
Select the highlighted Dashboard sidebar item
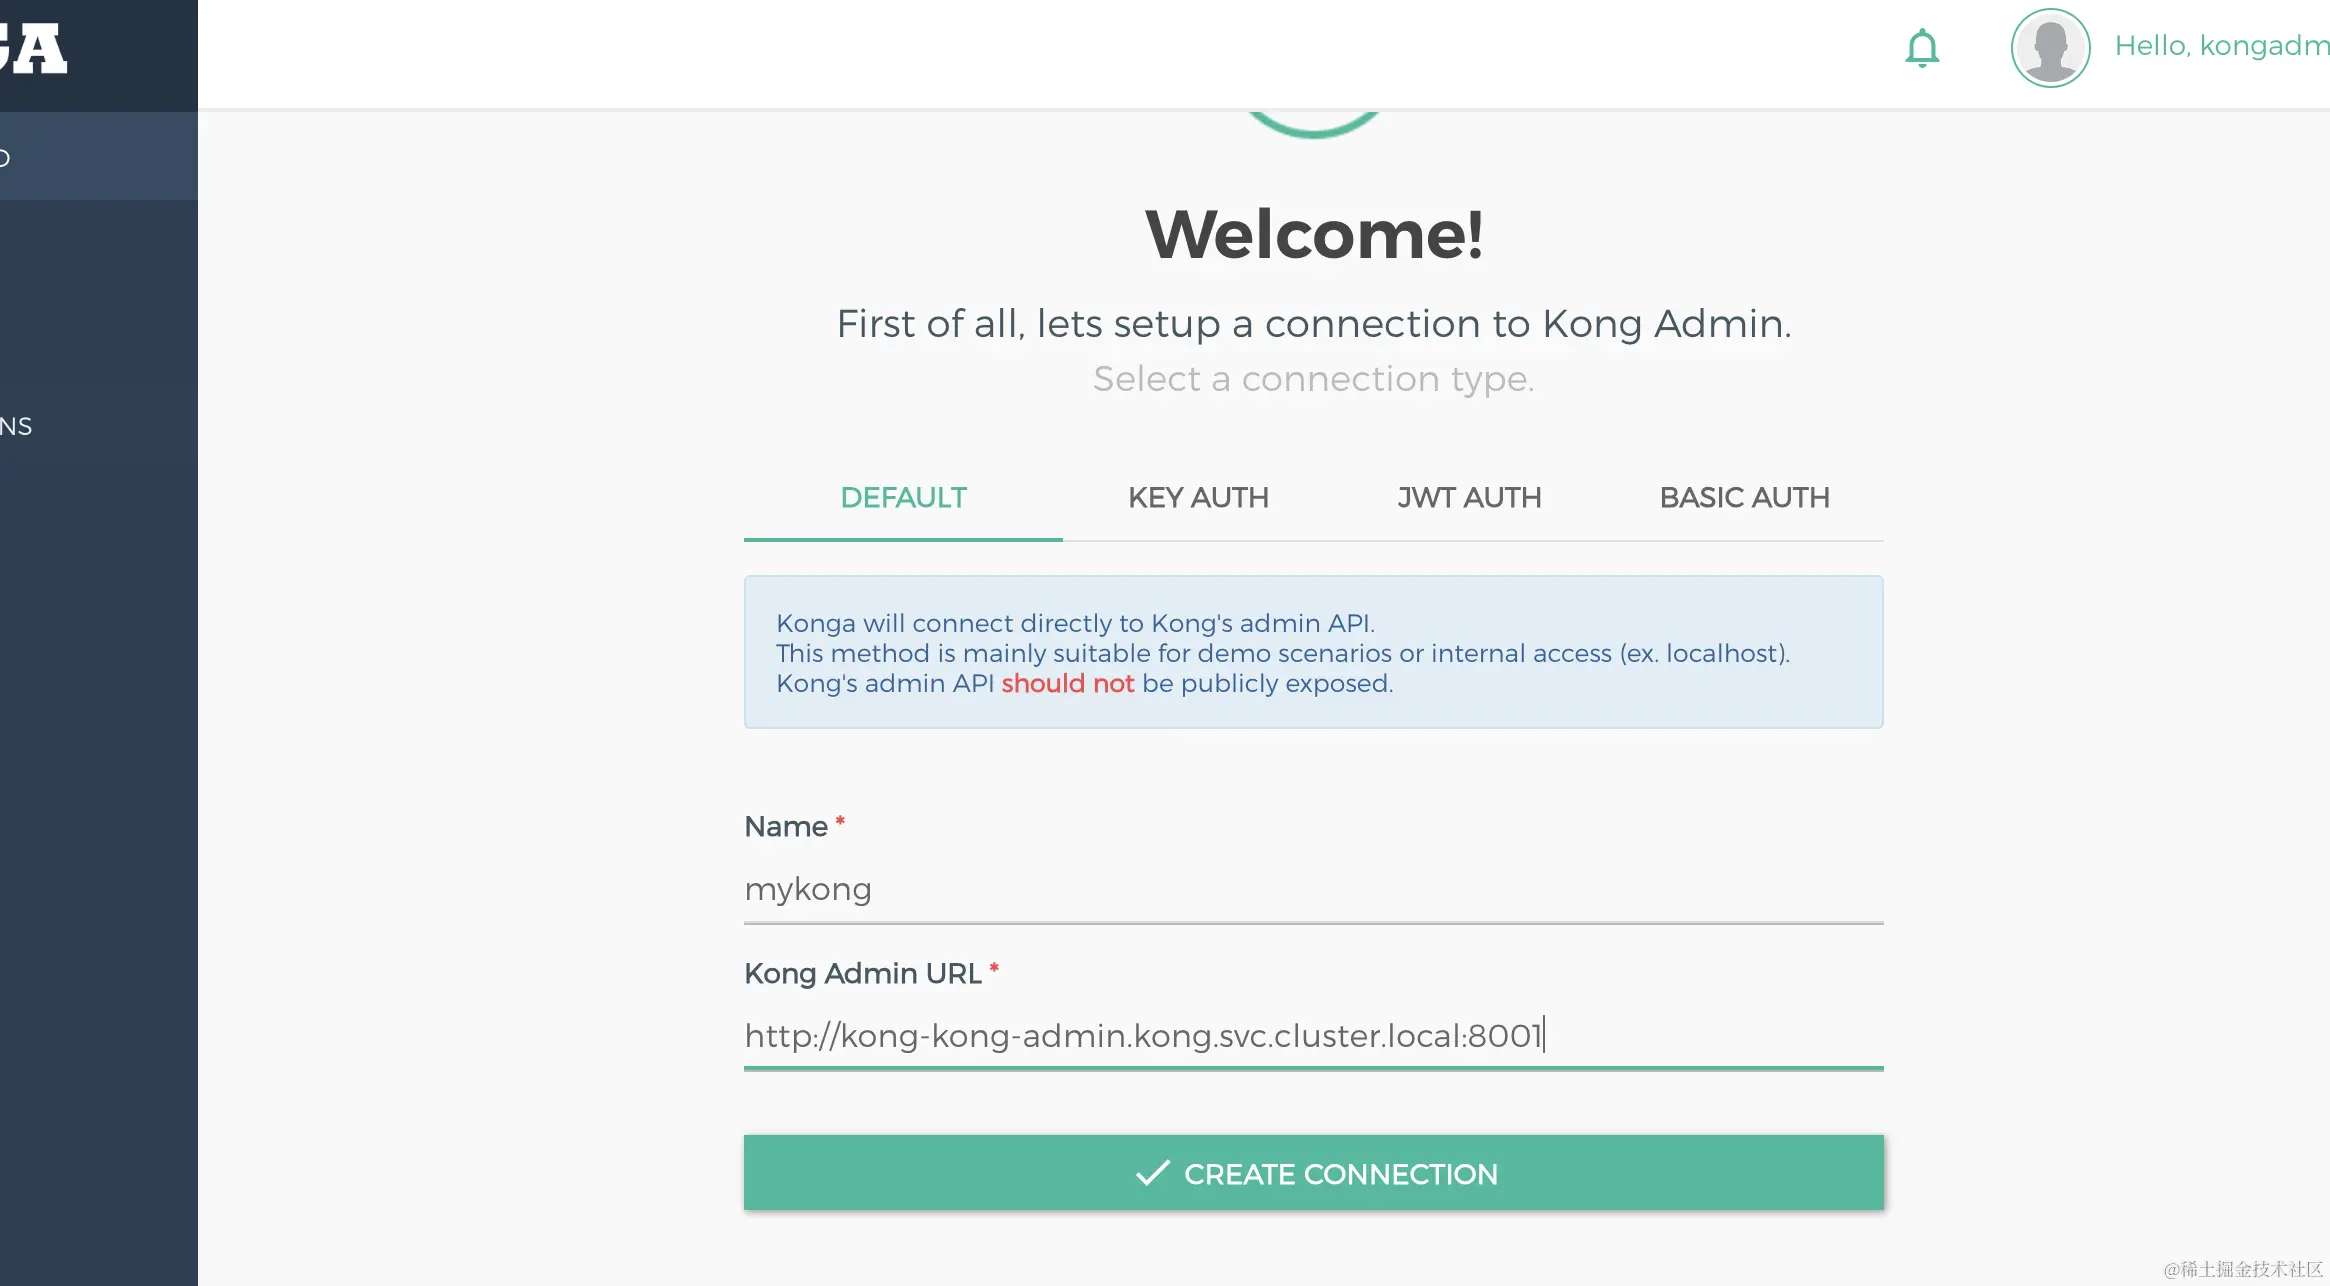click(98, 157)
